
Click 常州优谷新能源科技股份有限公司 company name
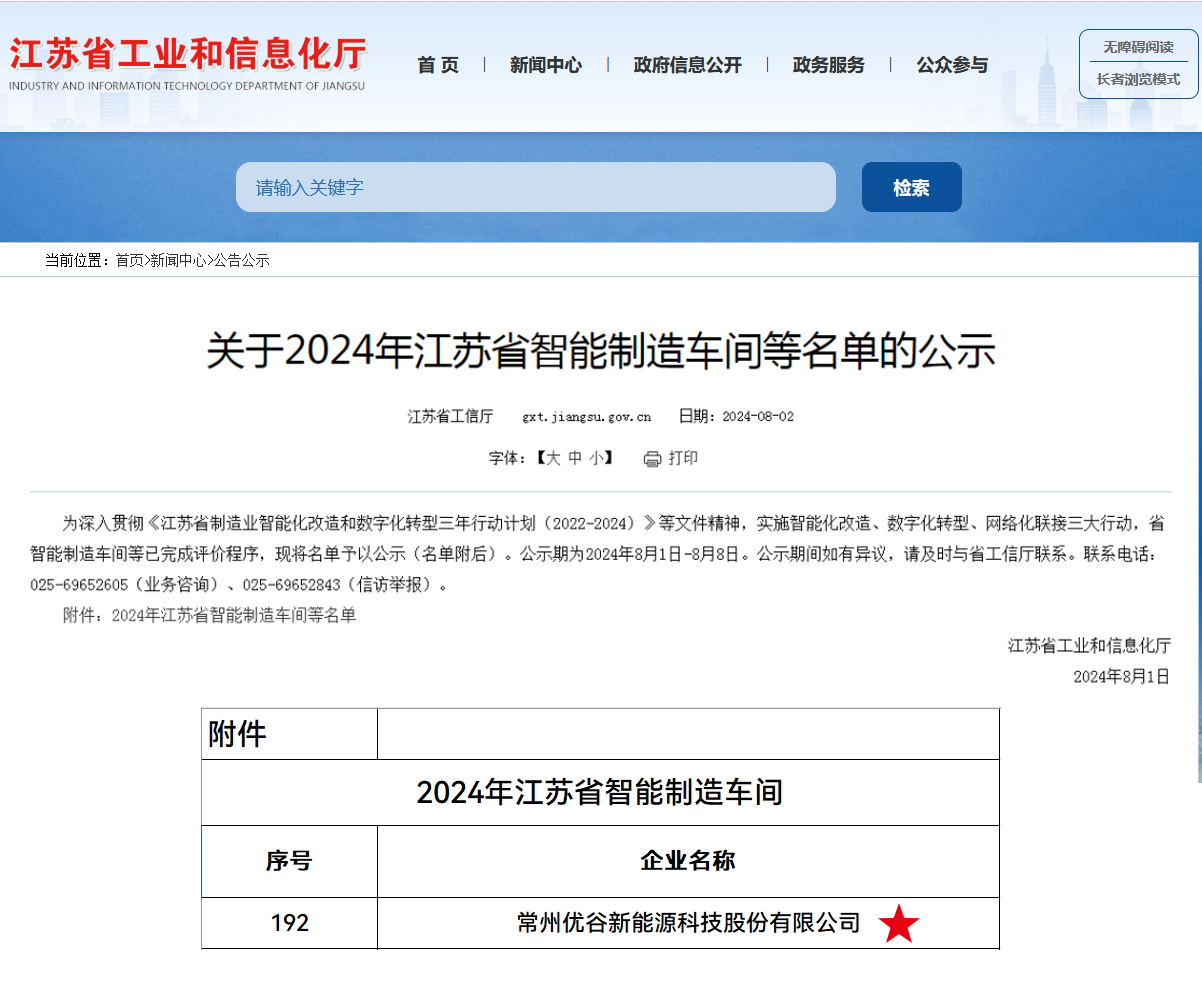point(689,923)
